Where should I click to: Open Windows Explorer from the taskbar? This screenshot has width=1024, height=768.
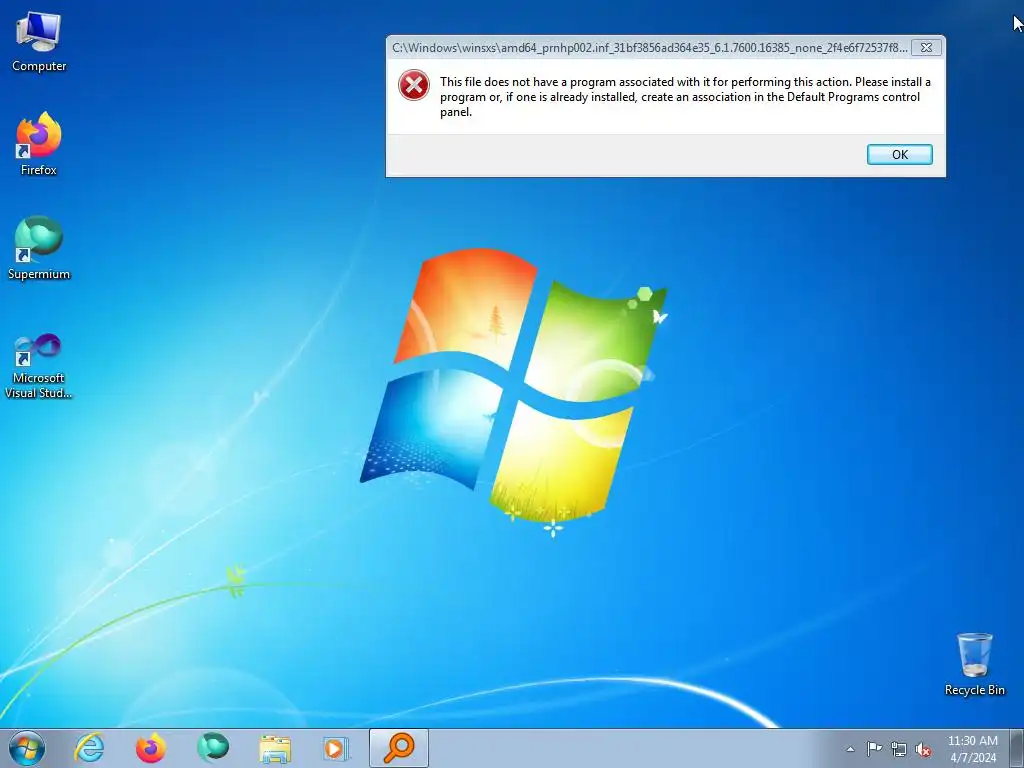pos(275,748)
